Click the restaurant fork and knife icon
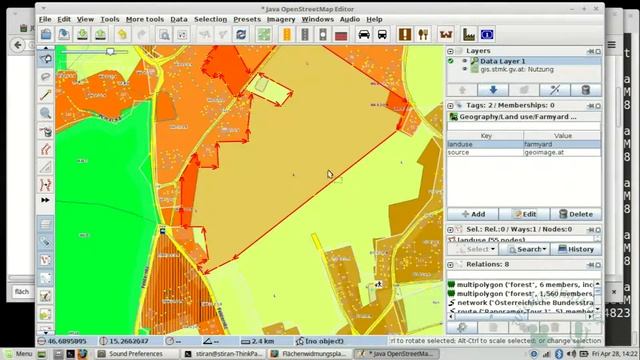The height and width of the screenshot is (360, 640). click(x=423, y=35)
